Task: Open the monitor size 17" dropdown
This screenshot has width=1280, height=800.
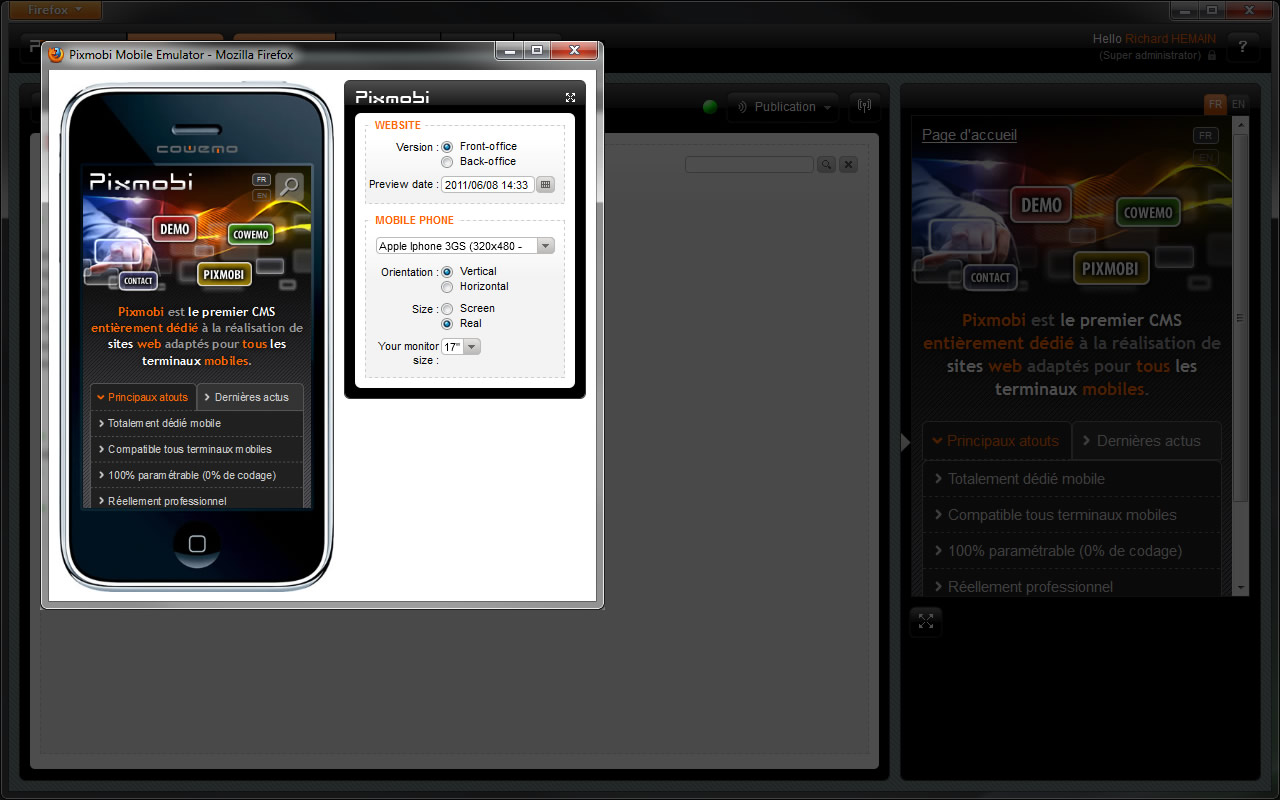Action: point(461,347)
